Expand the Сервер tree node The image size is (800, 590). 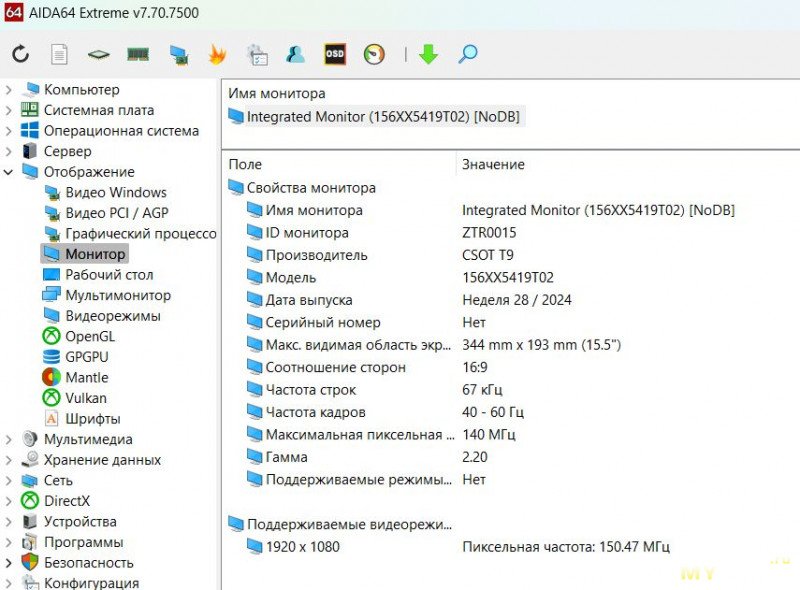click(x=8, y=151)
